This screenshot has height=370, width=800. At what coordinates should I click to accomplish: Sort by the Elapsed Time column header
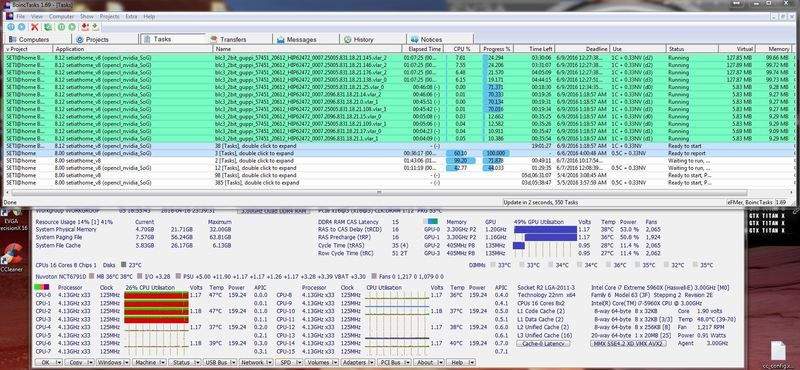(422, 49)
